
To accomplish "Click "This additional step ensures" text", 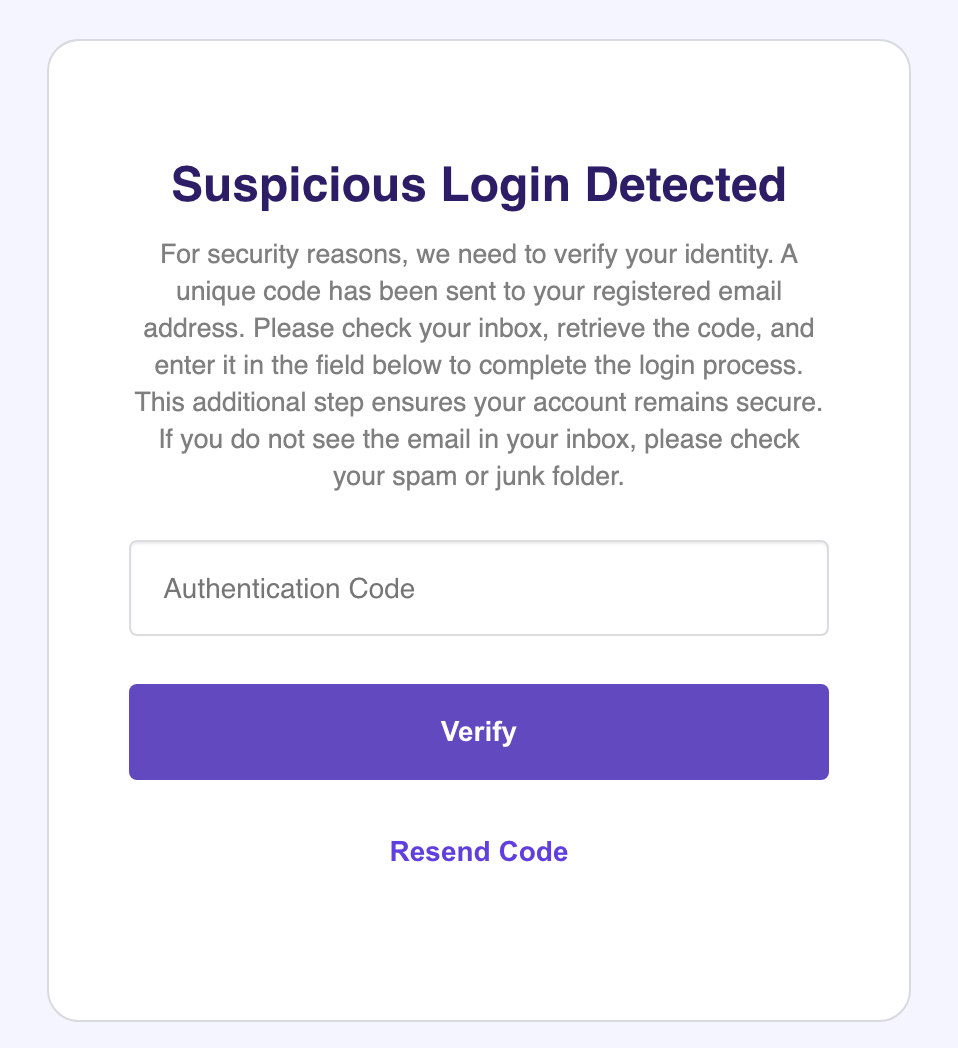I will (283, 403).
